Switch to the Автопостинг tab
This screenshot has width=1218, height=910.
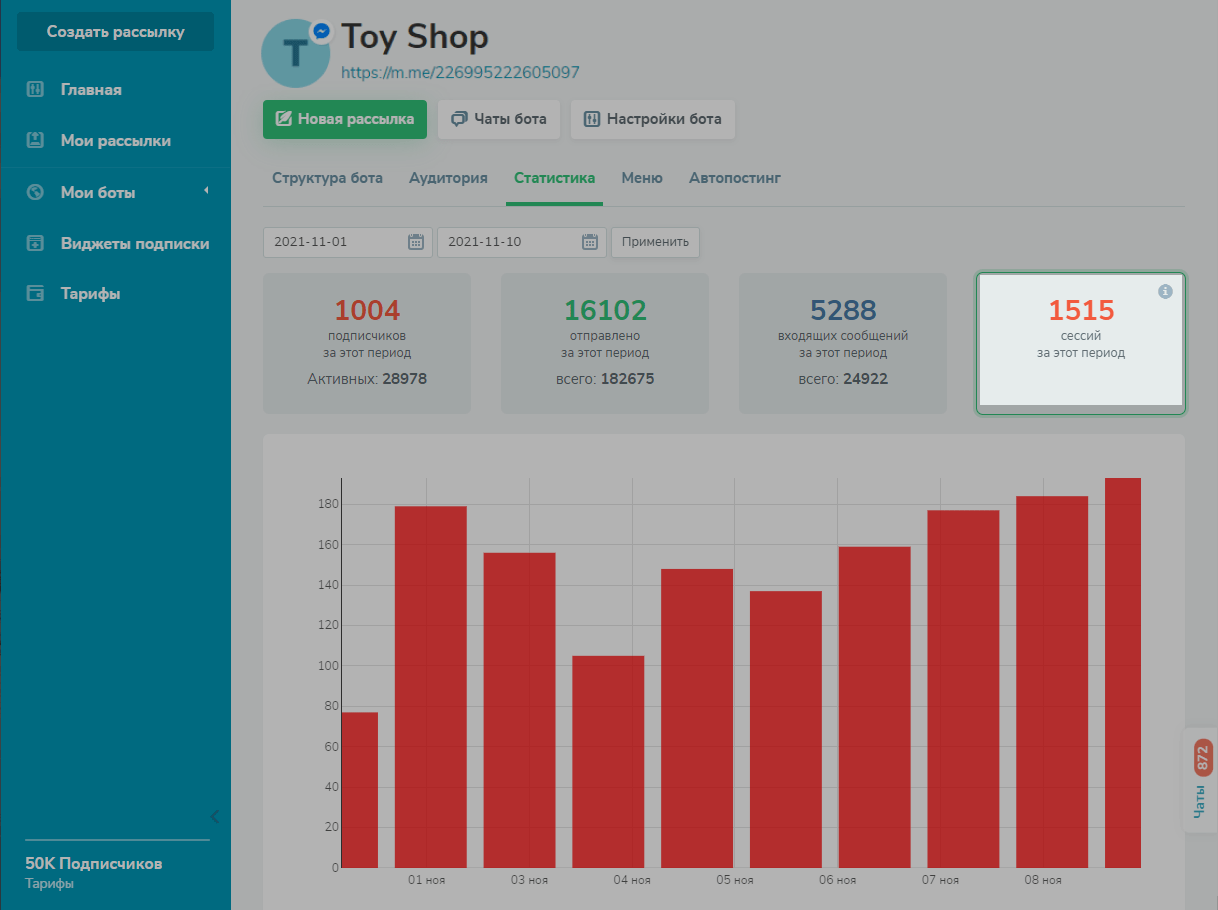pyautogui.click(x=735, y=178)
